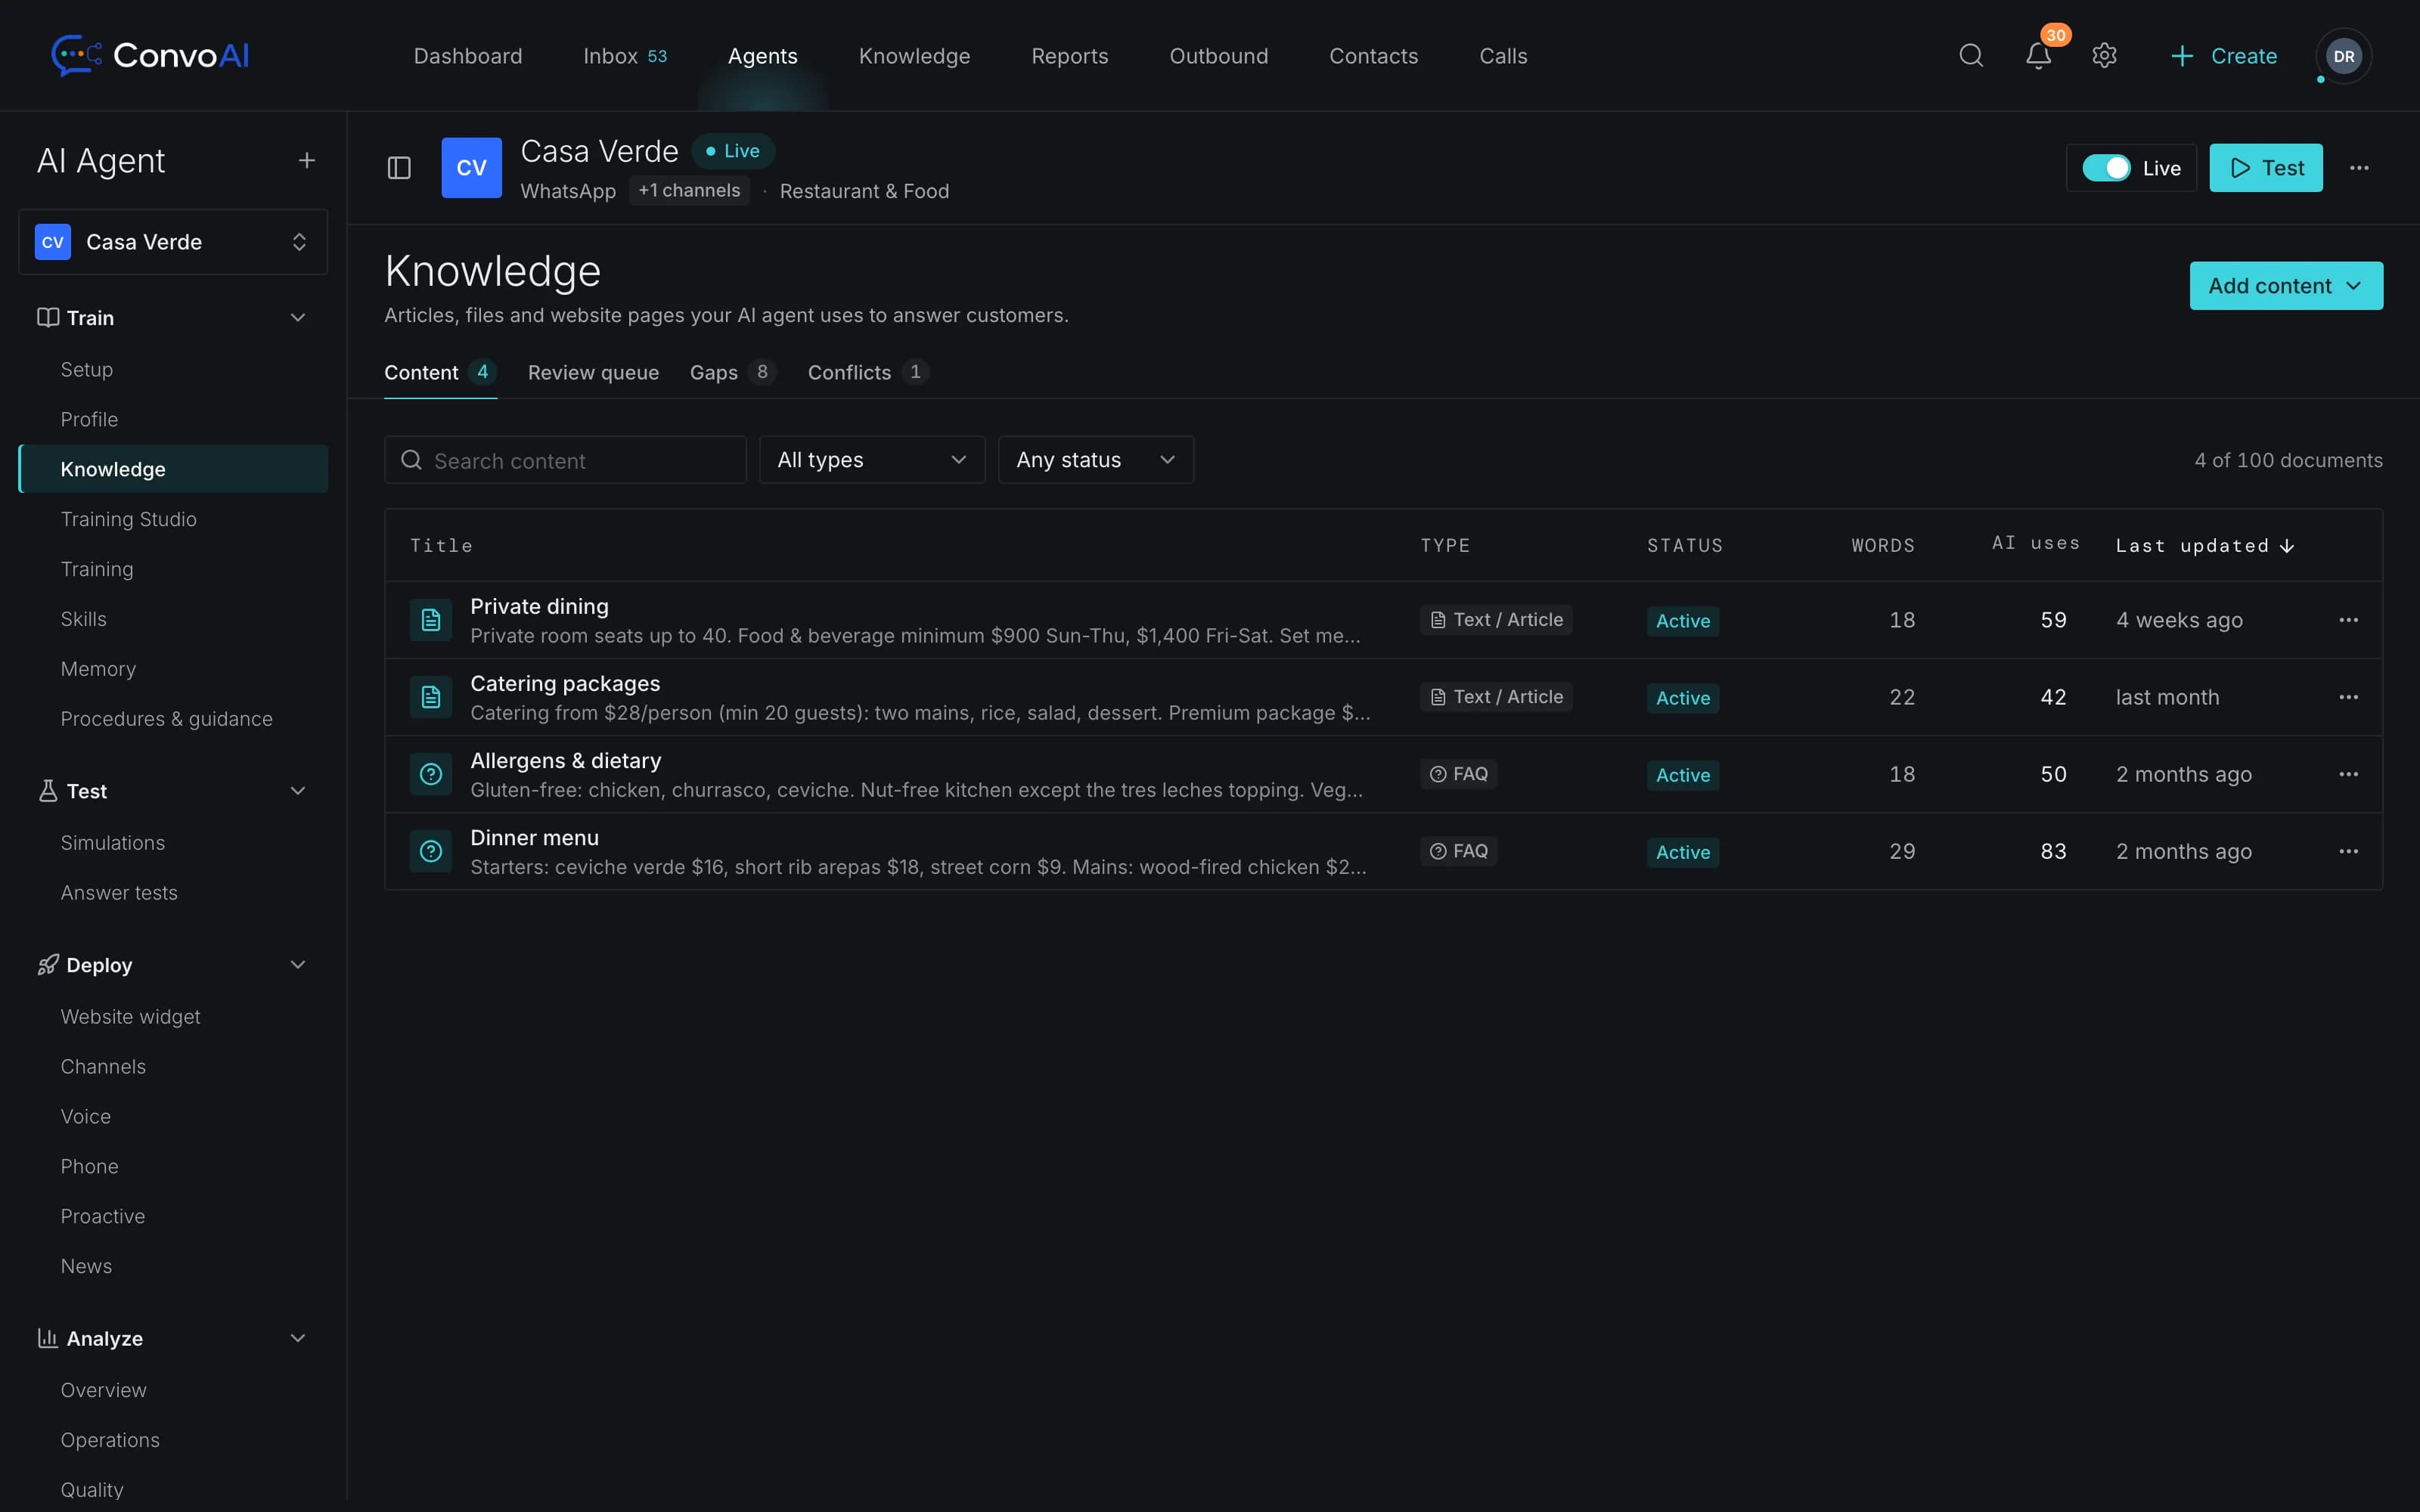
Task: Toggle the Live switch off
Action: [x=2106, y=168]
